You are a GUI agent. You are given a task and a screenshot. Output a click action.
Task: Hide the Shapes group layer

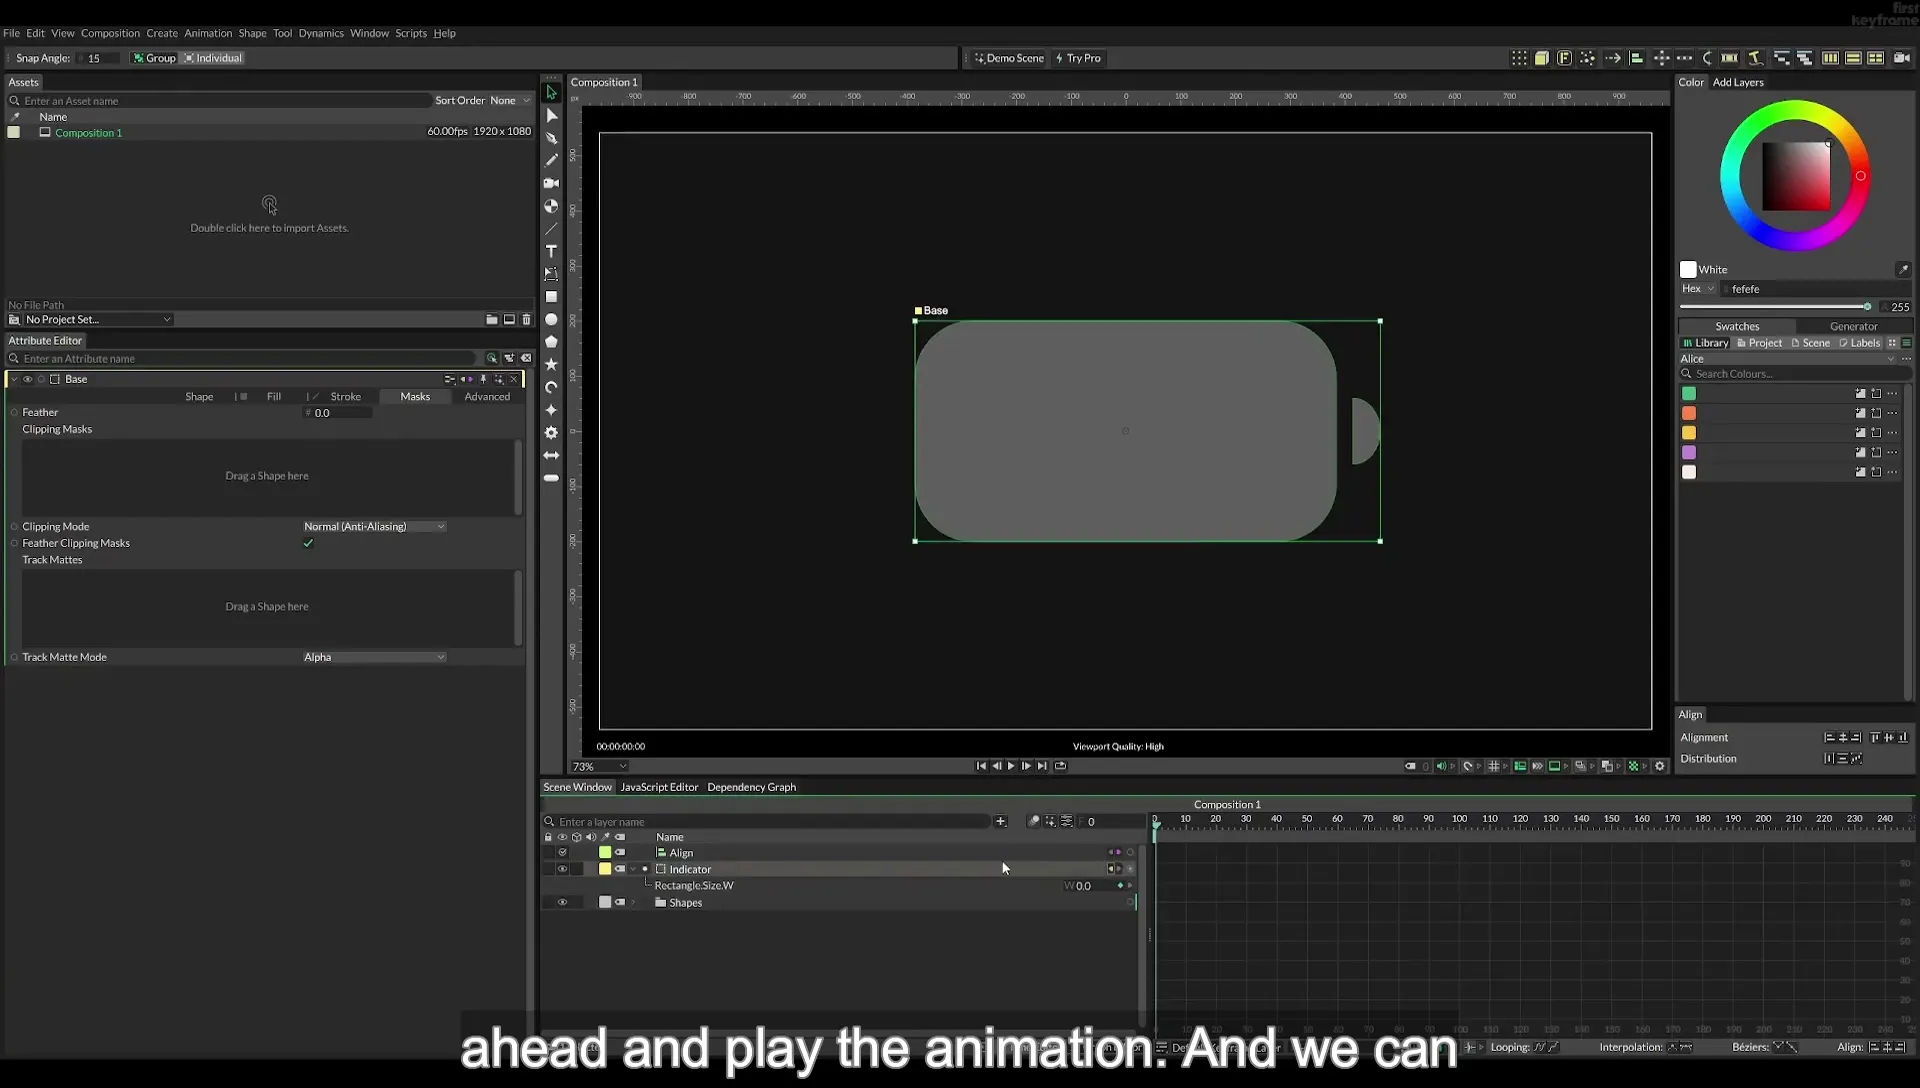(x=562, y=902)
